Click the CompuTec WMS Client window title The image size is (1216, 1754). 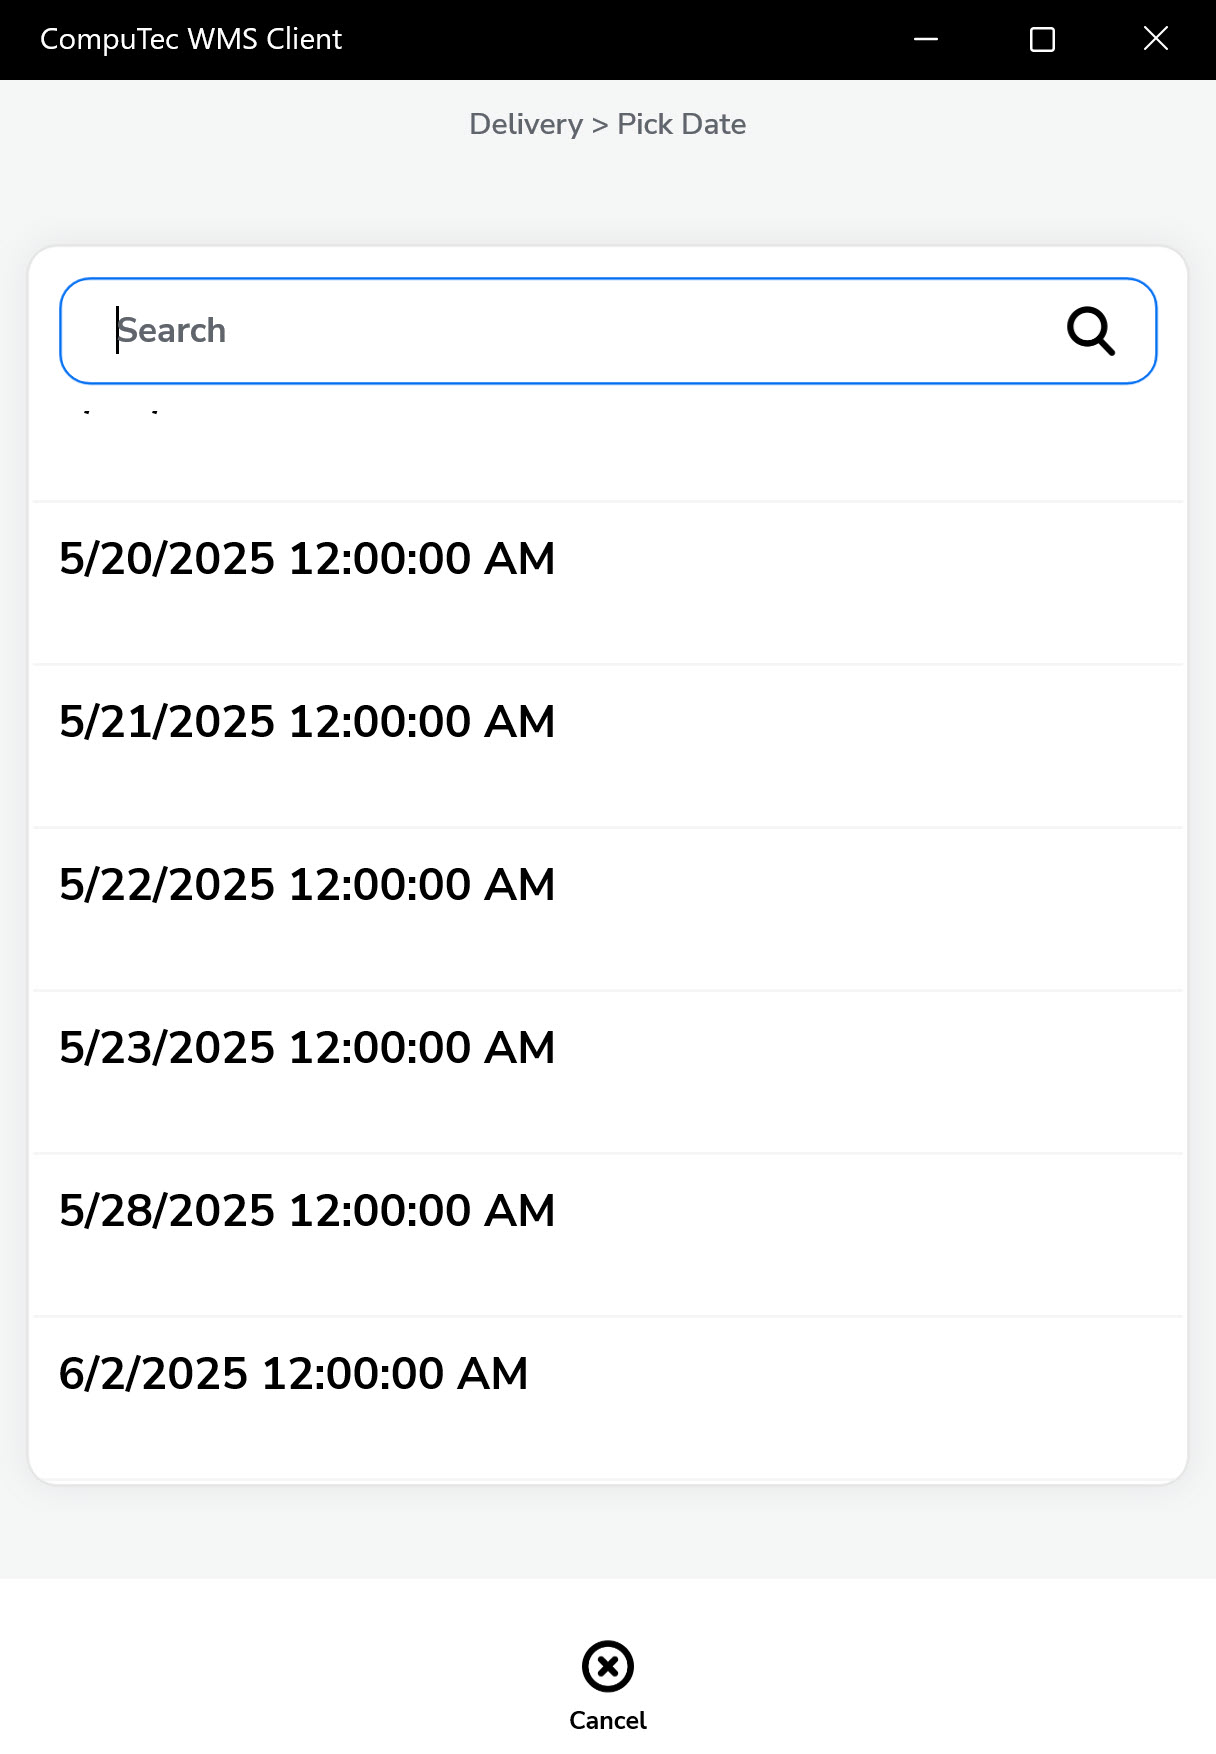(x=191, y=39)
